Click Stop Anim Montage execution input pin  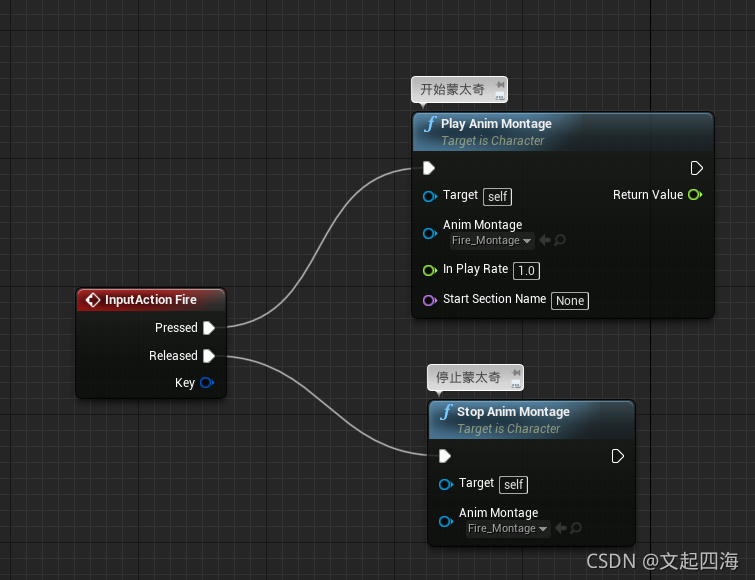(445, 456)
